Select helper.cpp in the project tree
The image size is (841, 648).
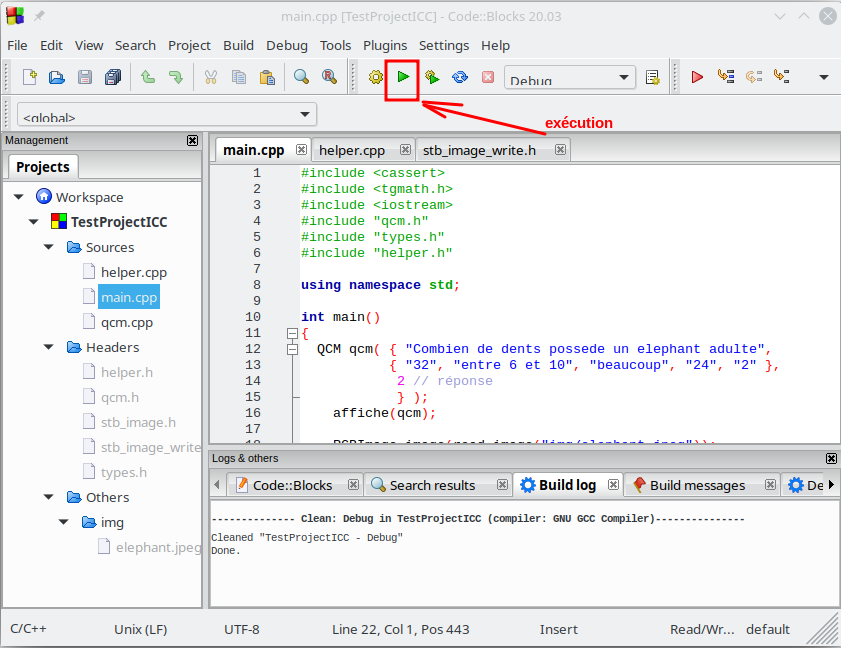[134, 272]
